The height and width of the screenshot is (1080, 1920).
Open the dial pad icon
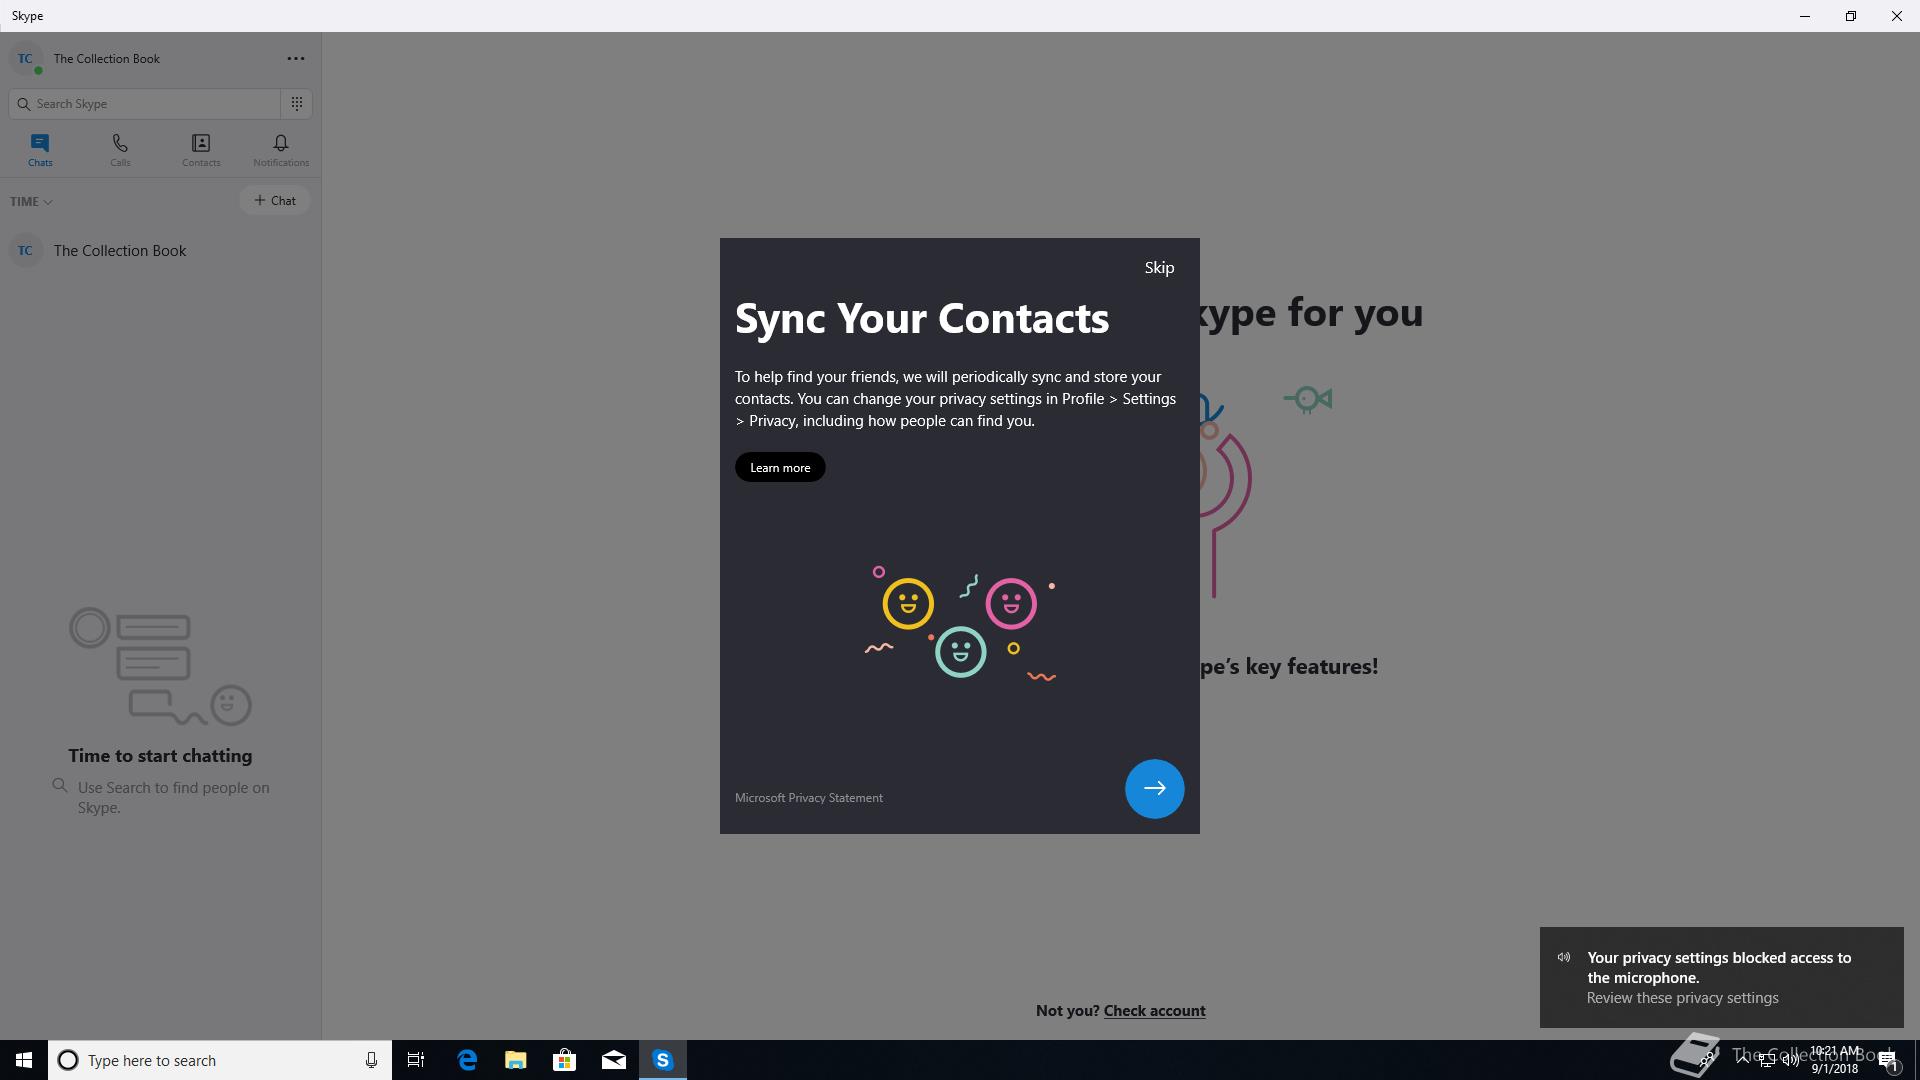[x=297, y=104]
